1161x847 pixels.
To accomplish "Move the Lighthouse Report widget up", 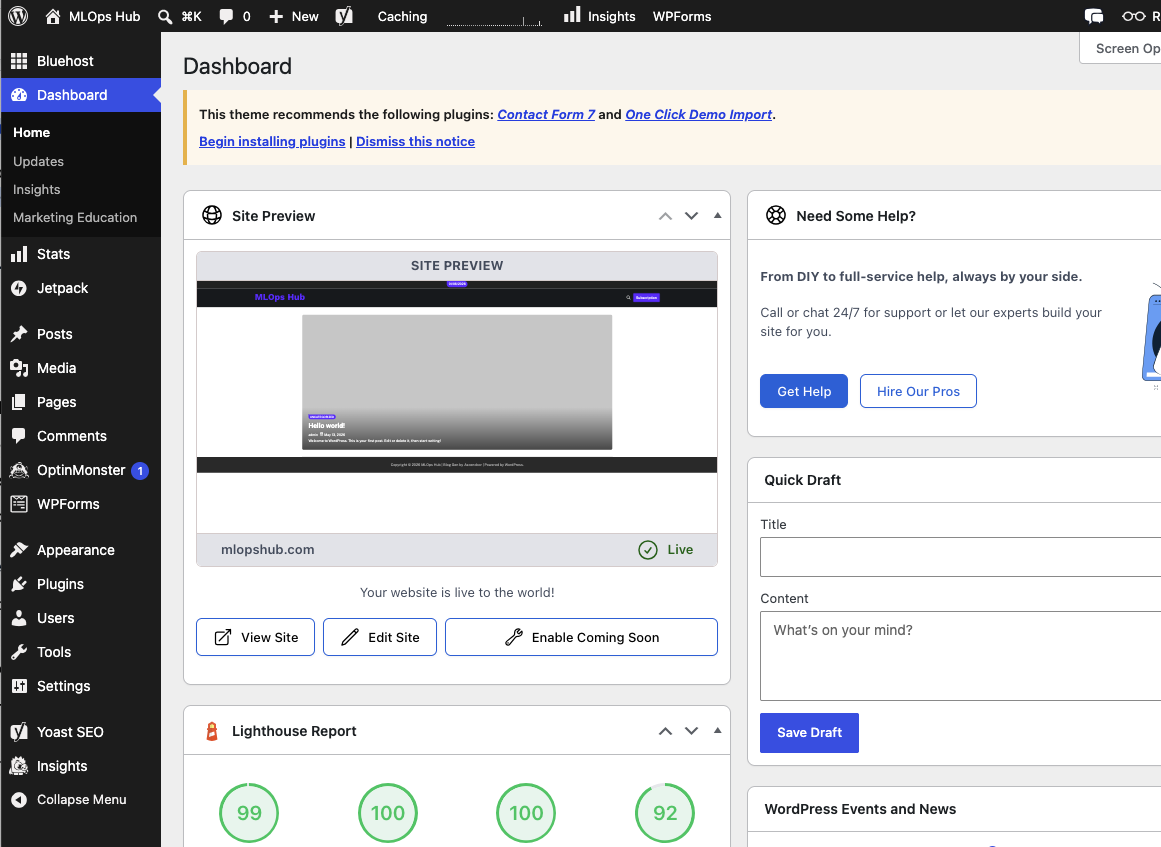I will 666,732.
